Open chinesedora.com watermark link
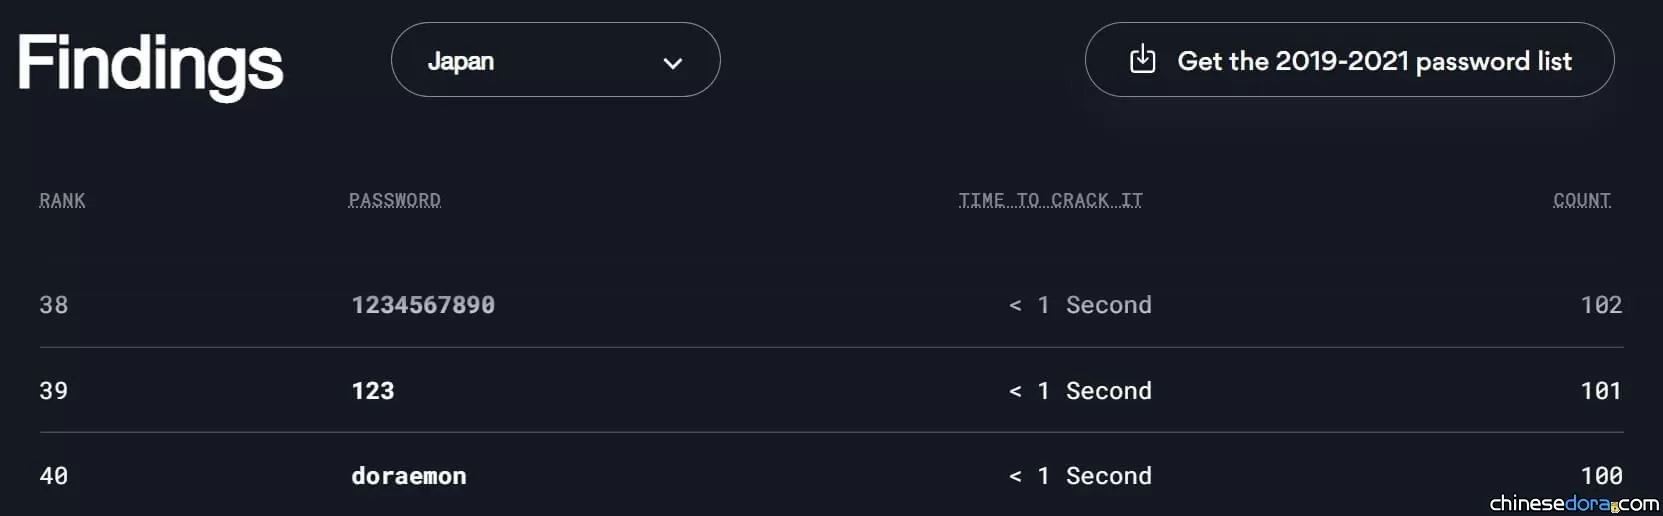Viewport: 1663px width, 516px height. tap(1574, 503)
